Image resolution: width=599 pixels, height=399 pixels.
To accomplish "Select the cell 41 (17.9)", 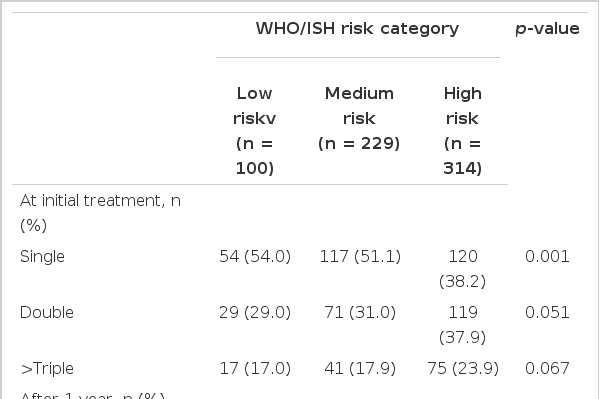I will 360,369.
